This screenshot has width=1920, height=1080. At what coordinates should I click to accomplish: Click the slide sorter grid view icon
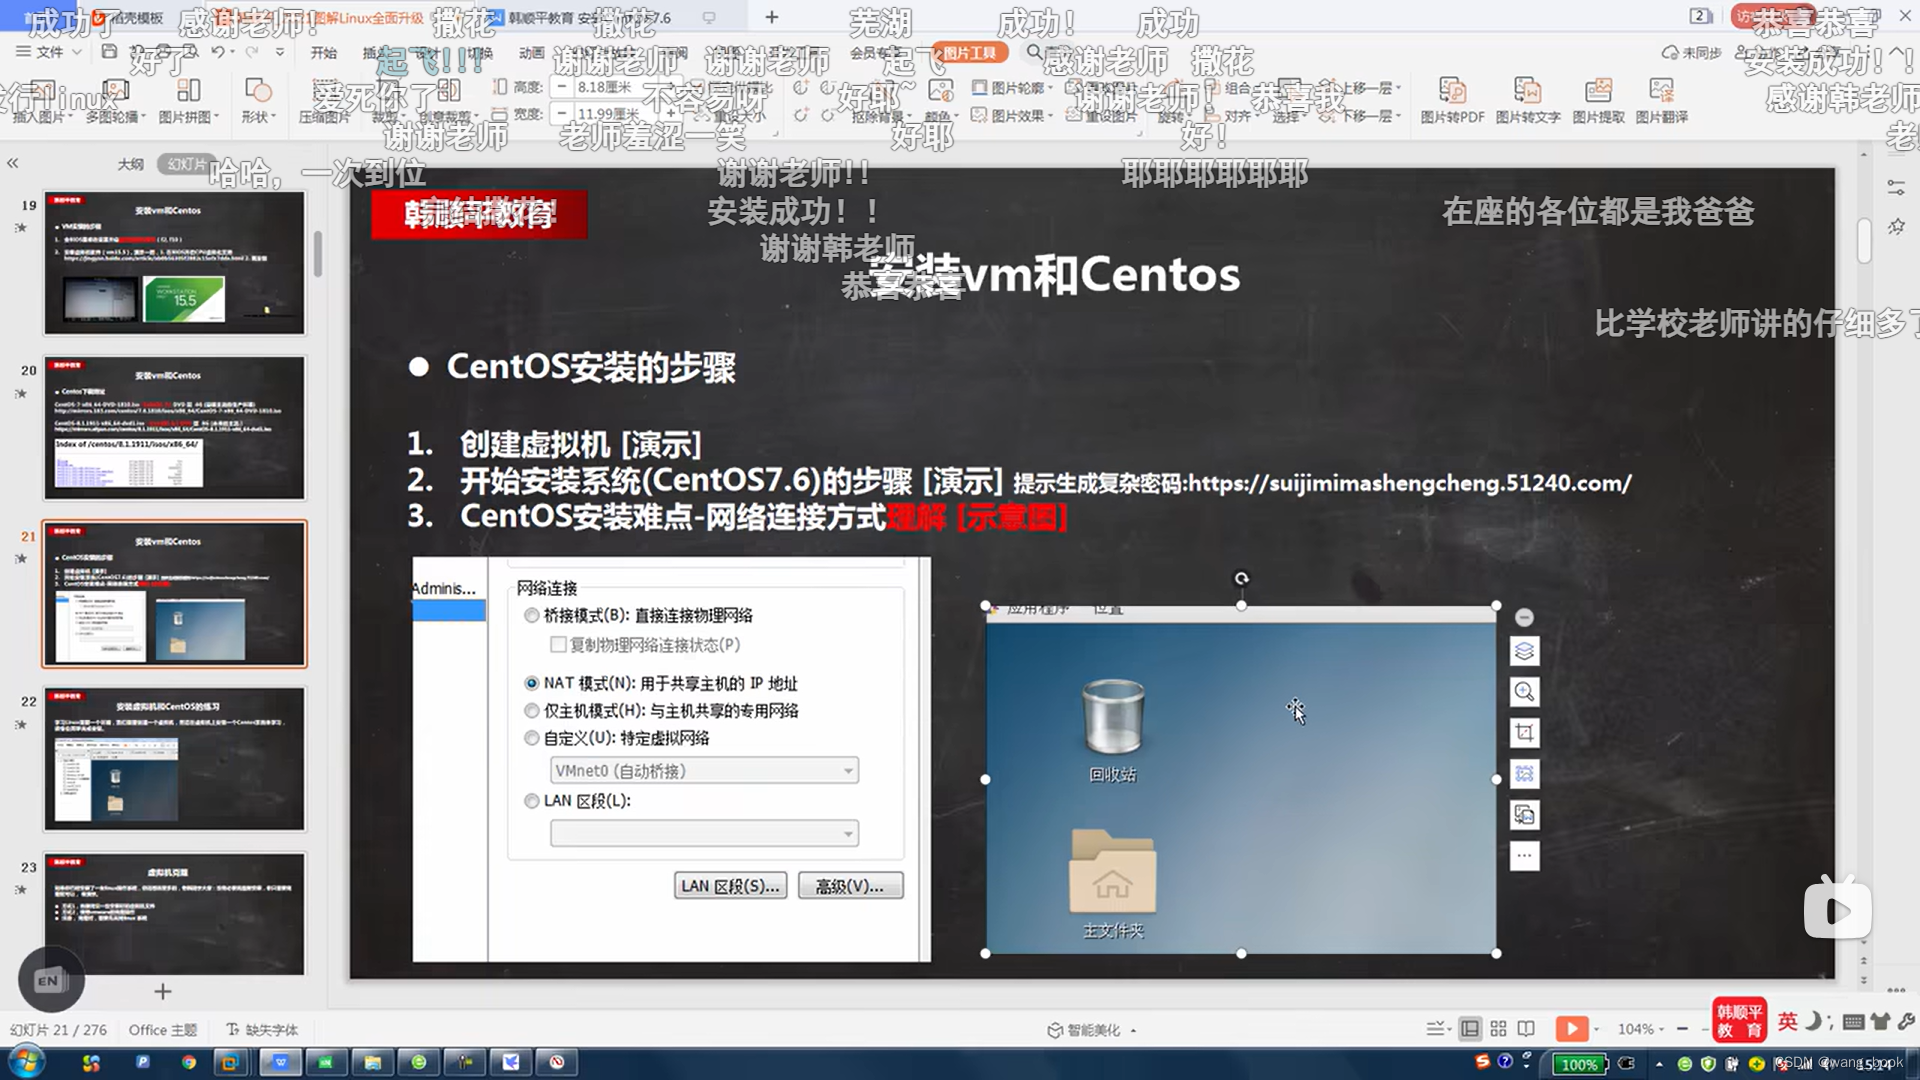point(1498,1029)
